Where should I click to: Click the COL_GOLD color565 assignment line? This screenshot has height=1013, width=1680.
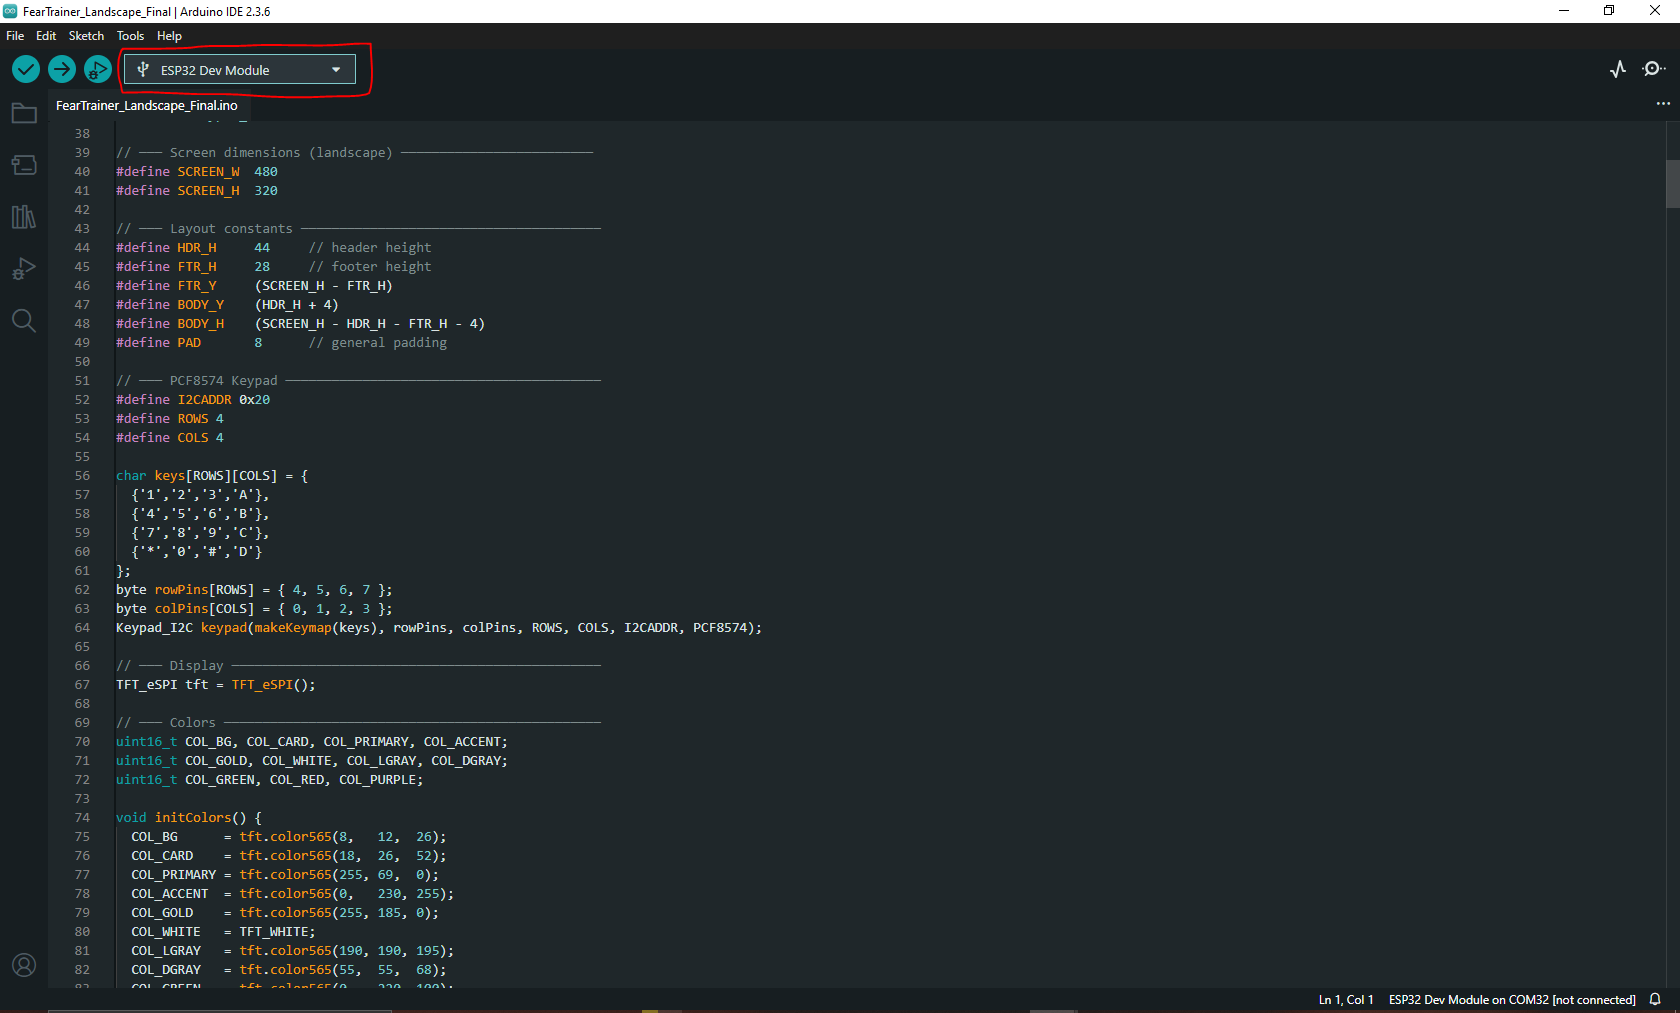coord(285,913)
